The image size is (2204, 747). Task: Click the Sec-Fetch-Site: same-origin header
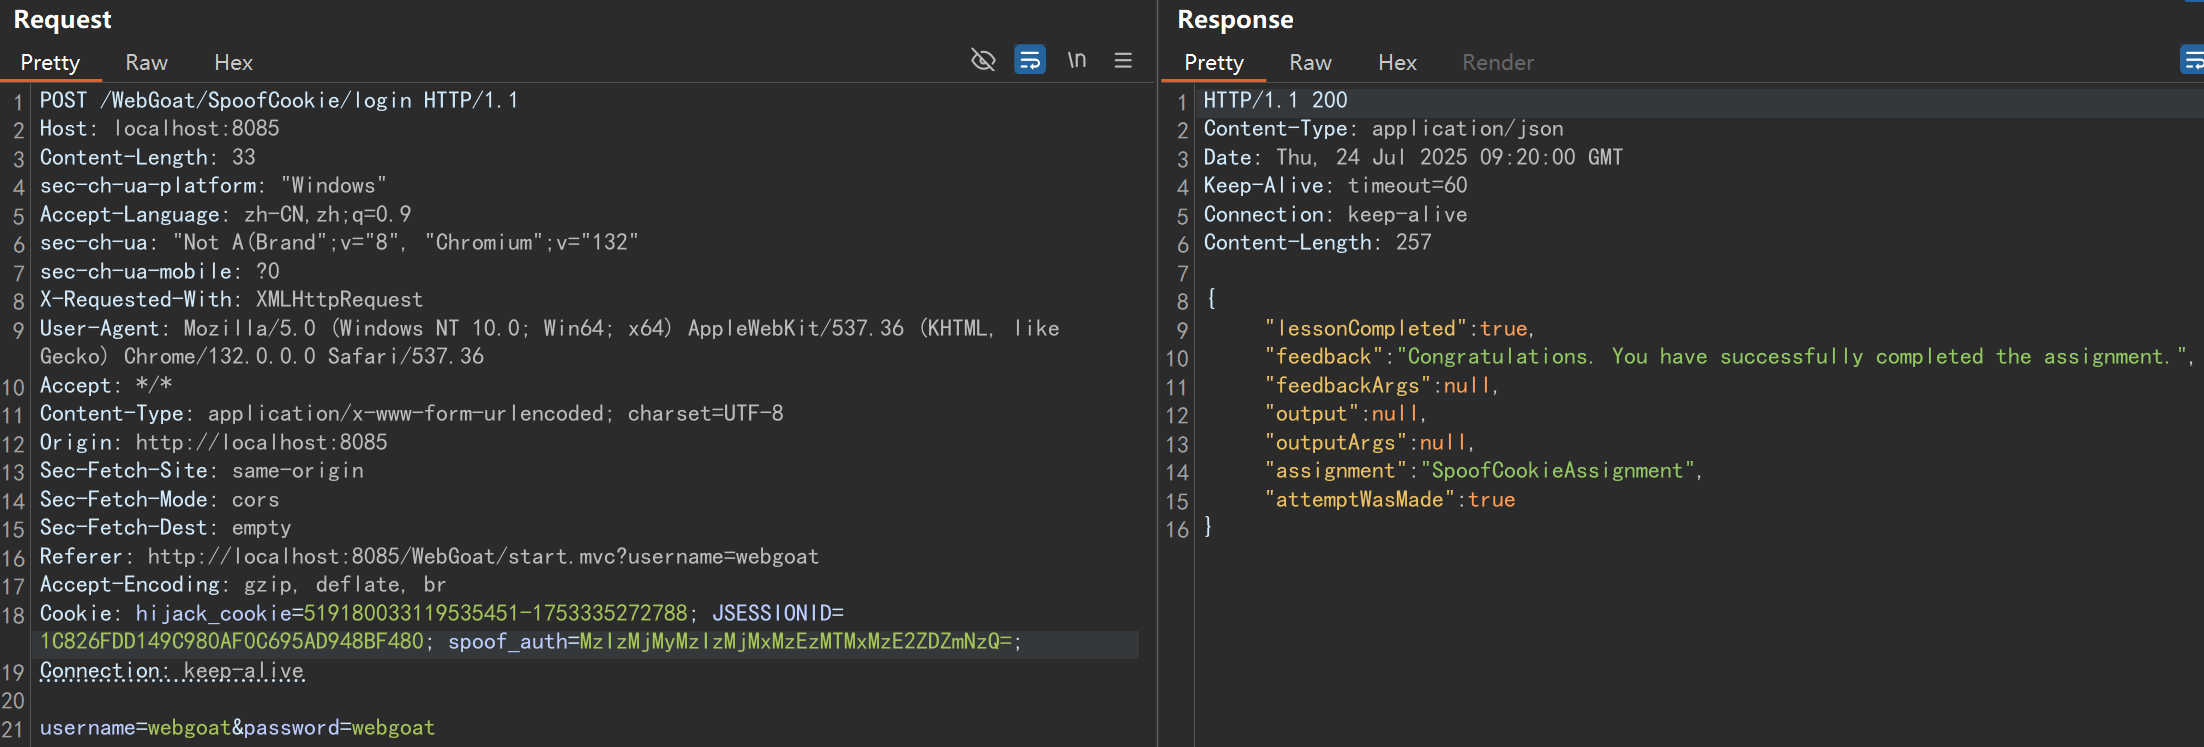pyautogui.click(x=202, y=470)
